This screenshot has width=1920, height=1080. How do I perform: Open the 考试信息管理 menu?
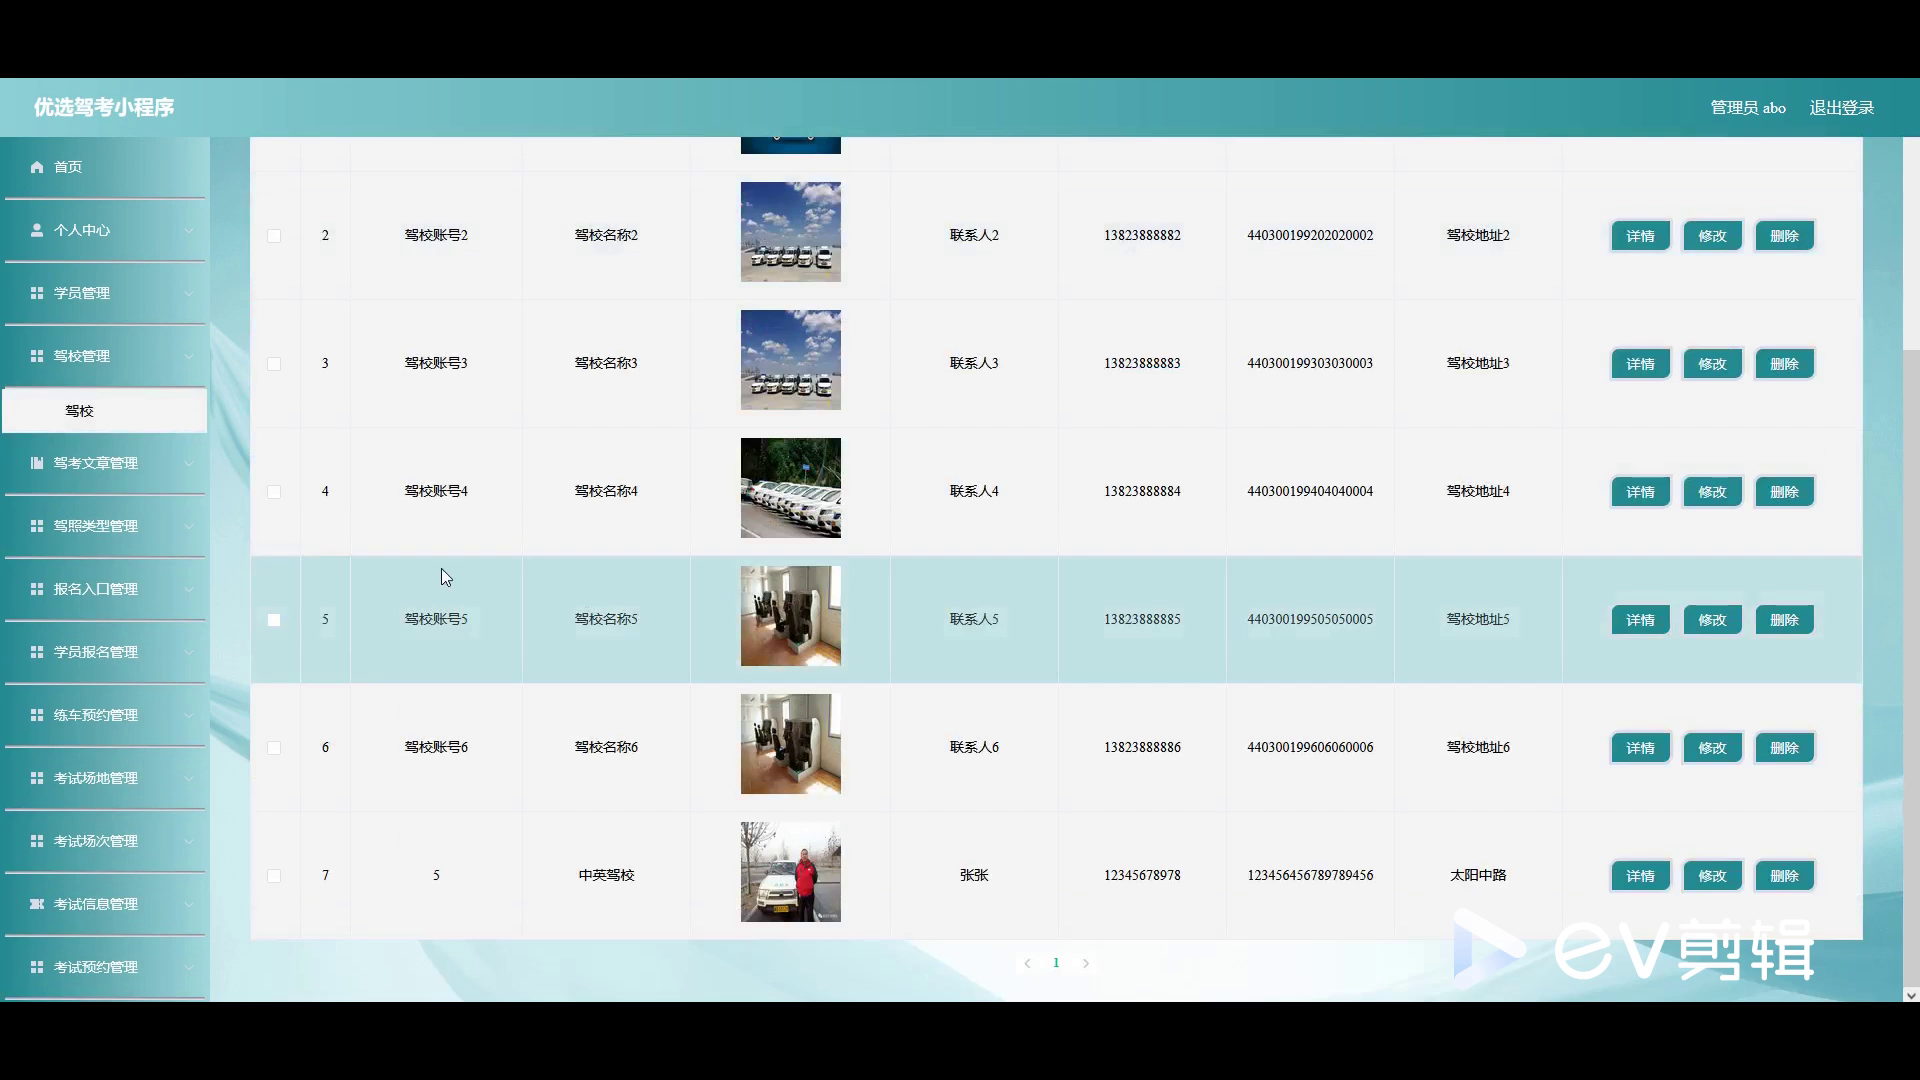[x=105, y=904]
